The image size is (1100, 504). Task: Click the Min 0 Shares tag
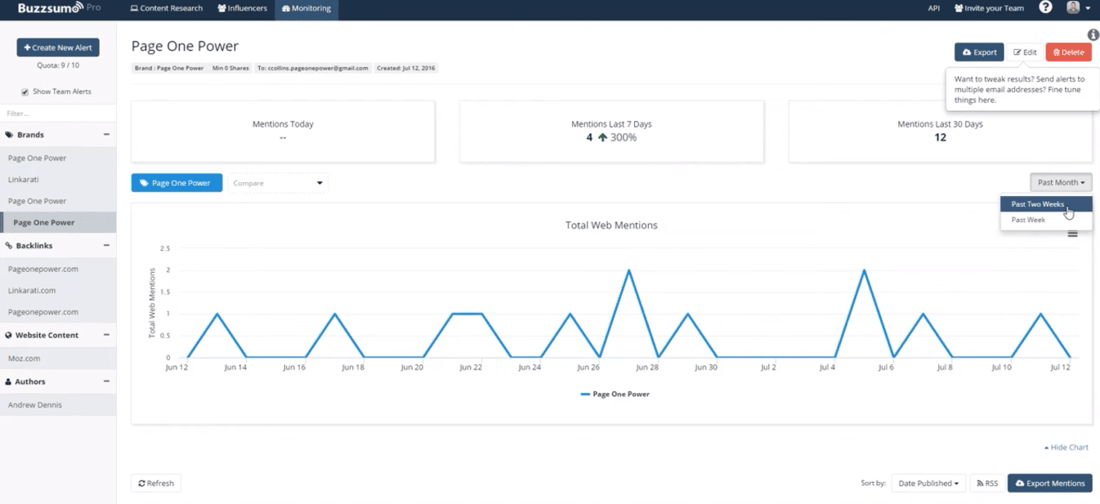pyautogui.click(x=231, y=68)
